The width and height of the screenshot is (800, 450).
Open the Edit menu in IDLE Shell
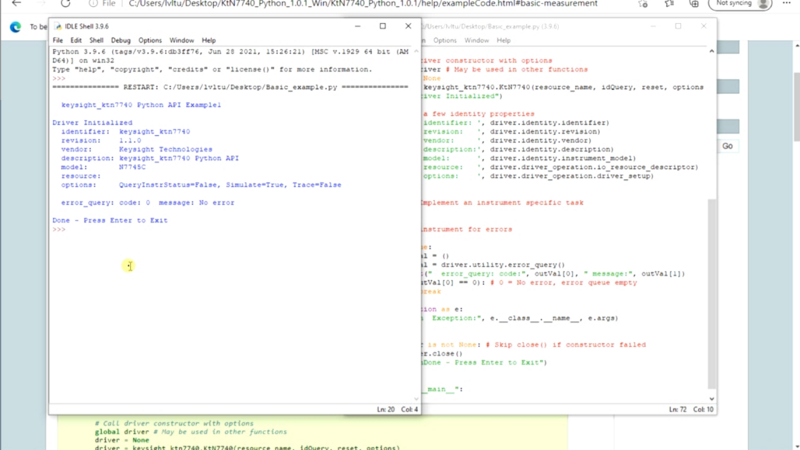(76, 41)
